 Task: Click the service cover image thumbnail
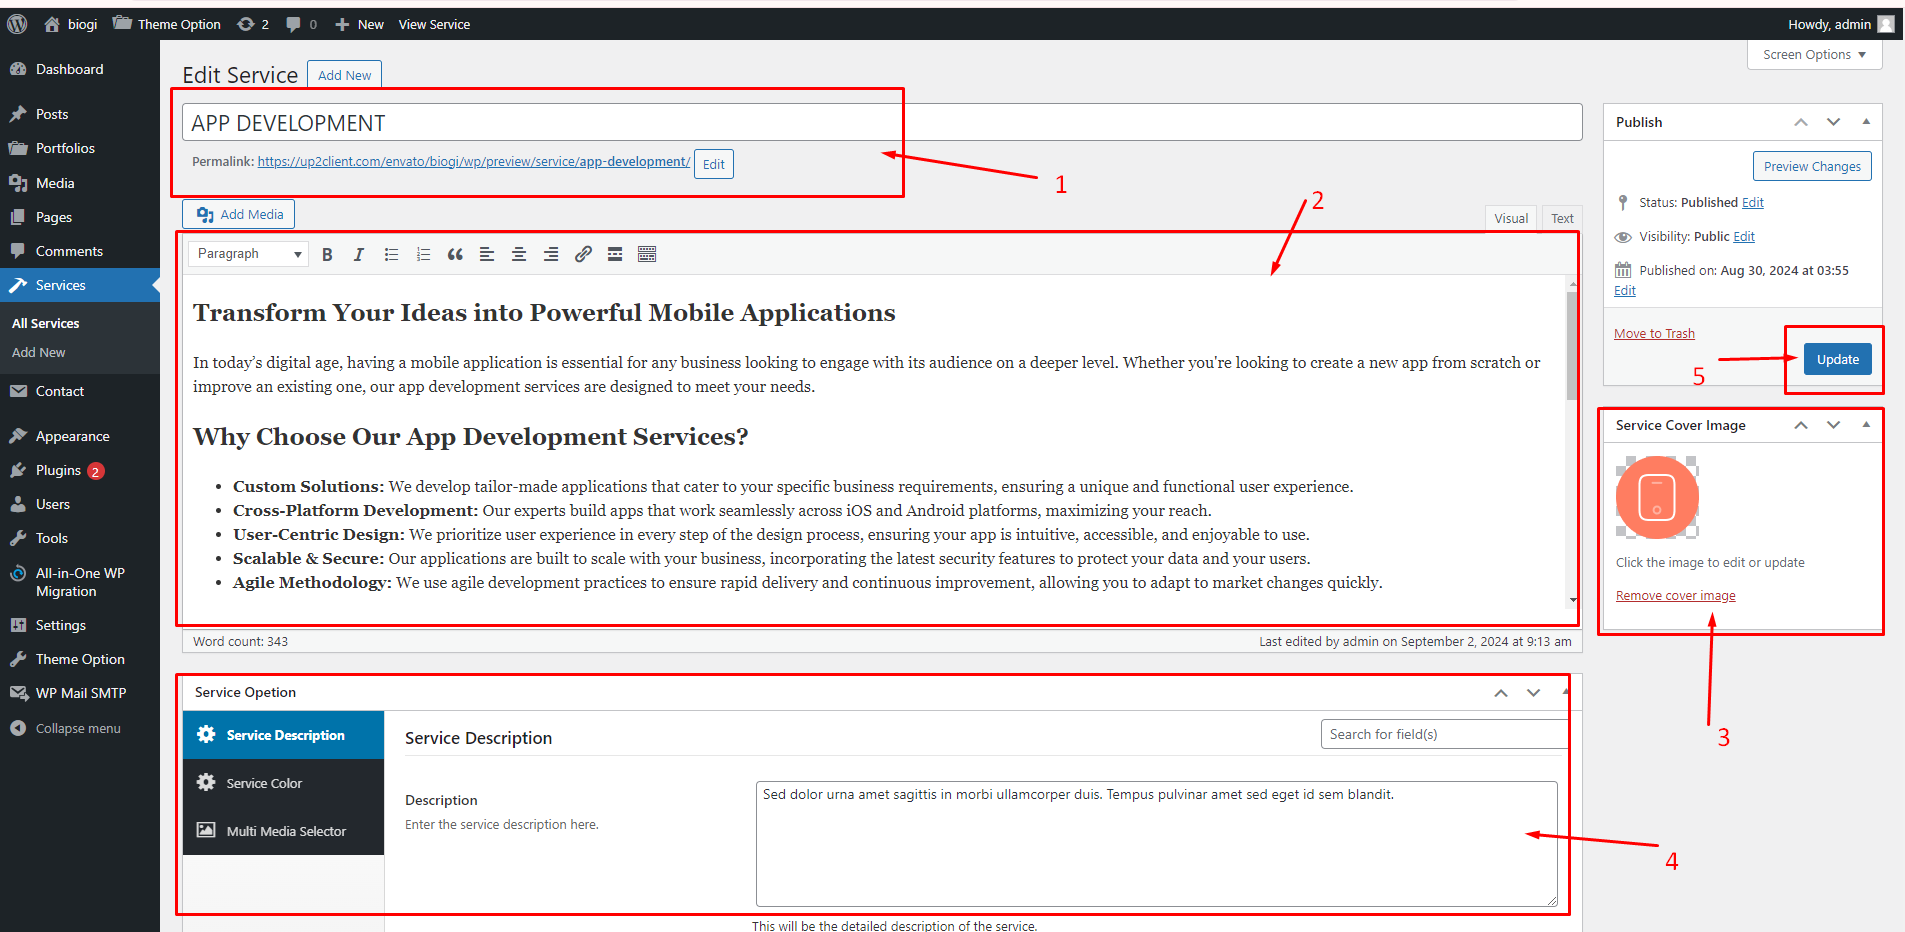[x=1657, y=498]
